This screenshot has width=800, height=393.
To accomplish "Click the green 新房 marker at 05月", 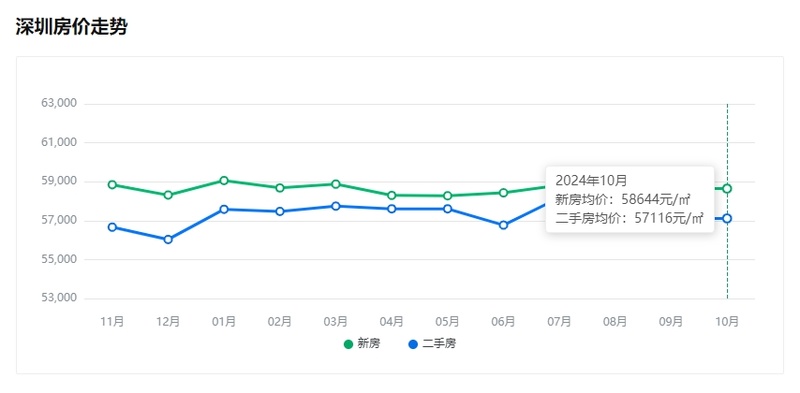I will tap(447, 195).
